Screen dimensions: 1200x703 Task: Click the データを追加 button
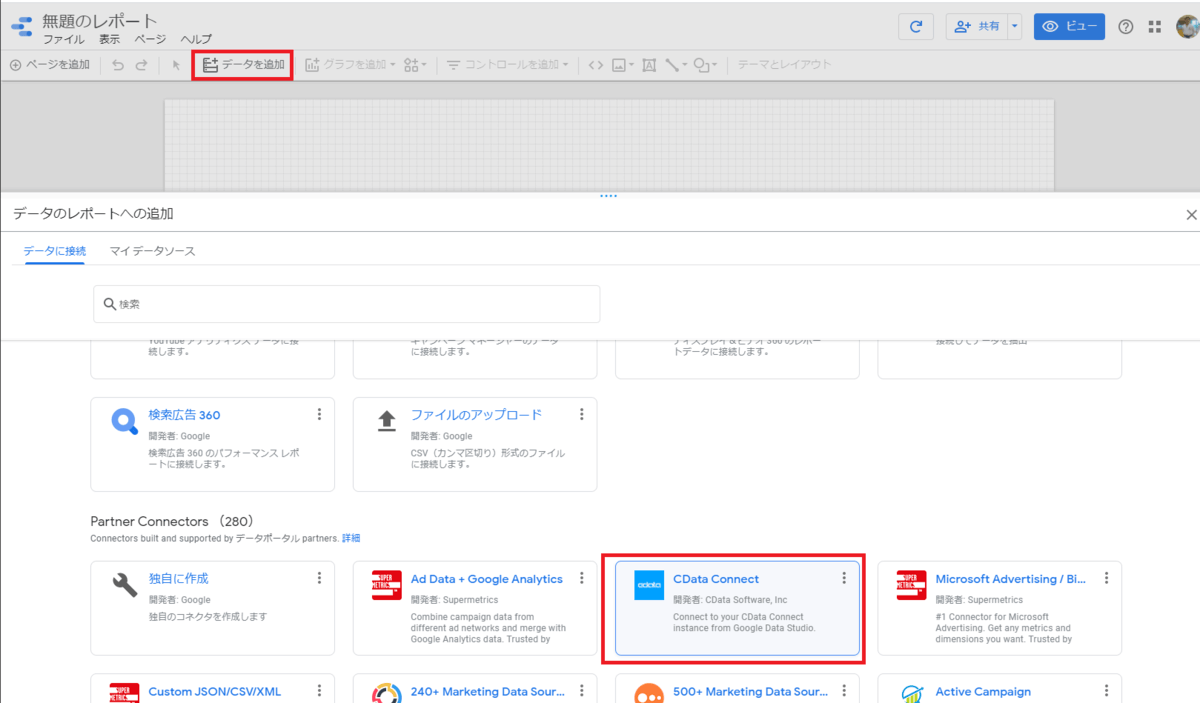click(242, 65)
